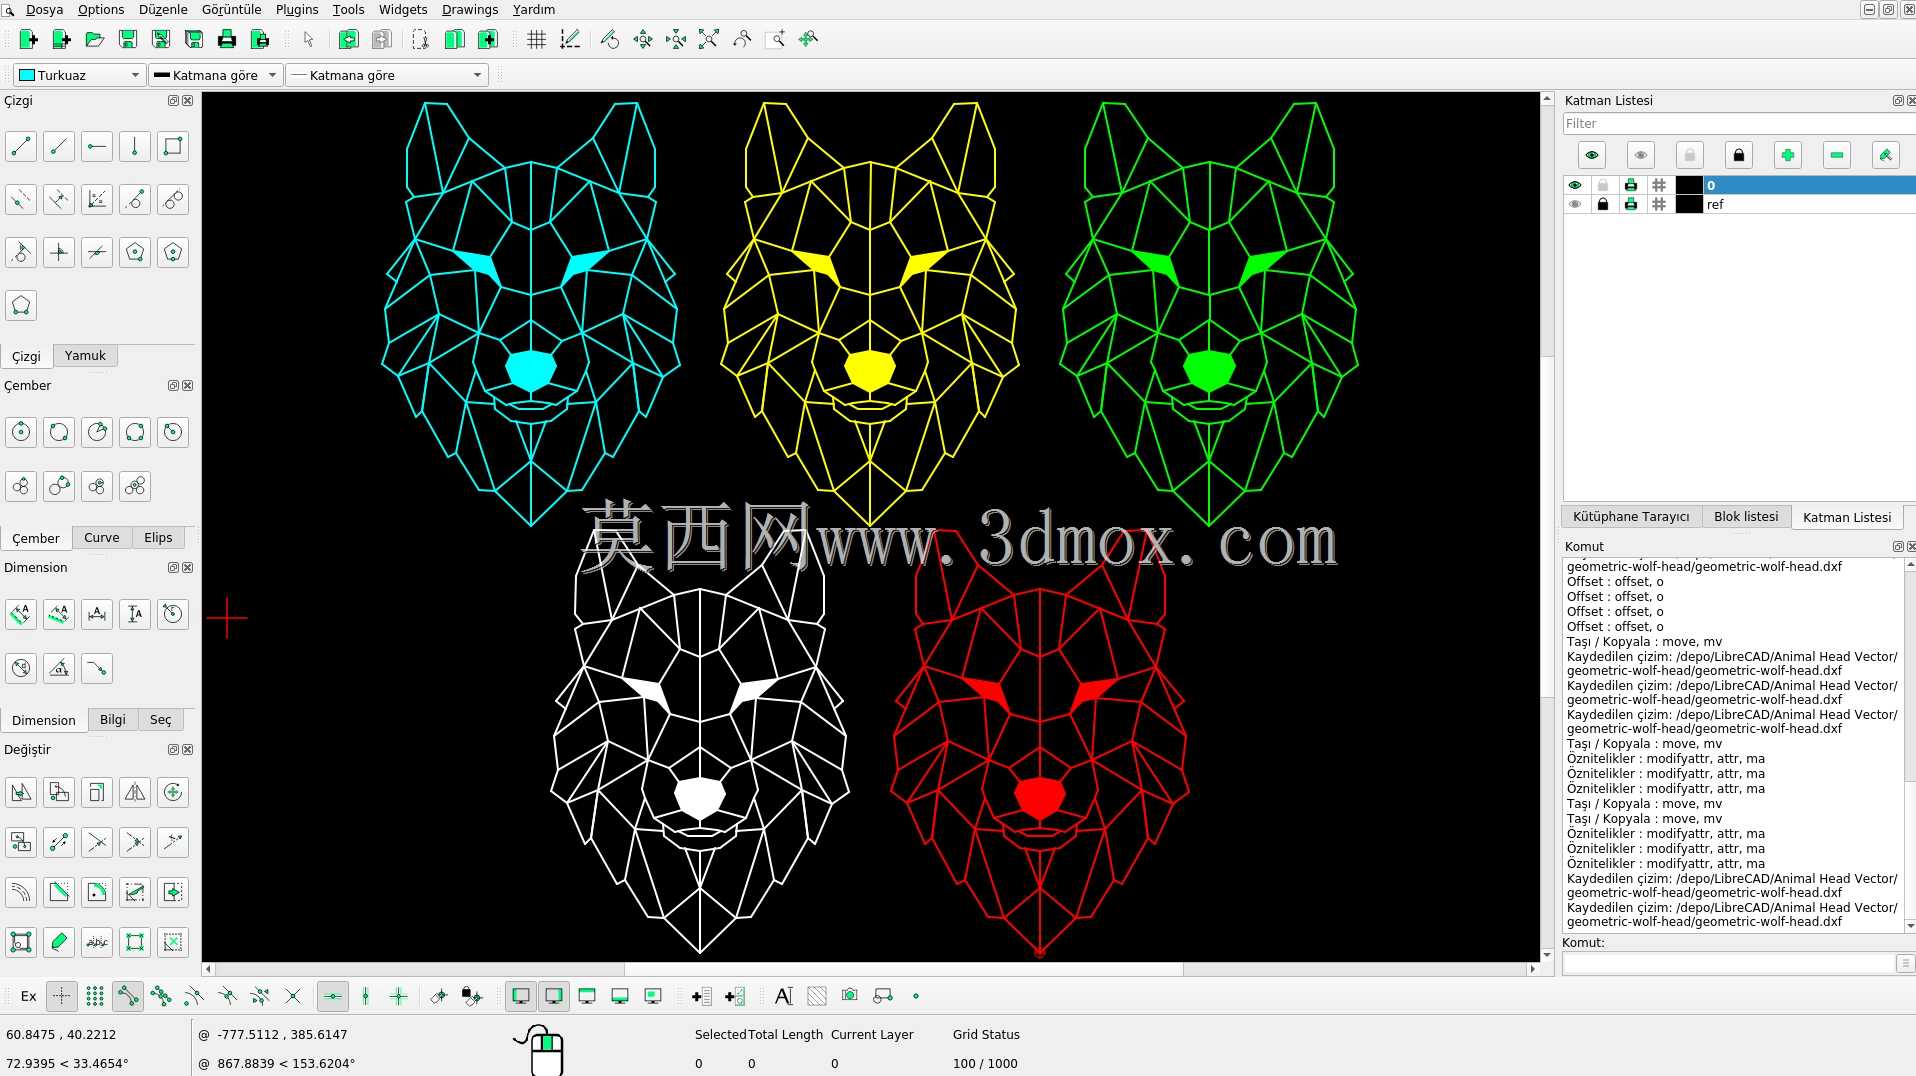
Task: Select the Mirror modify tool
Action: pos(135,792)
